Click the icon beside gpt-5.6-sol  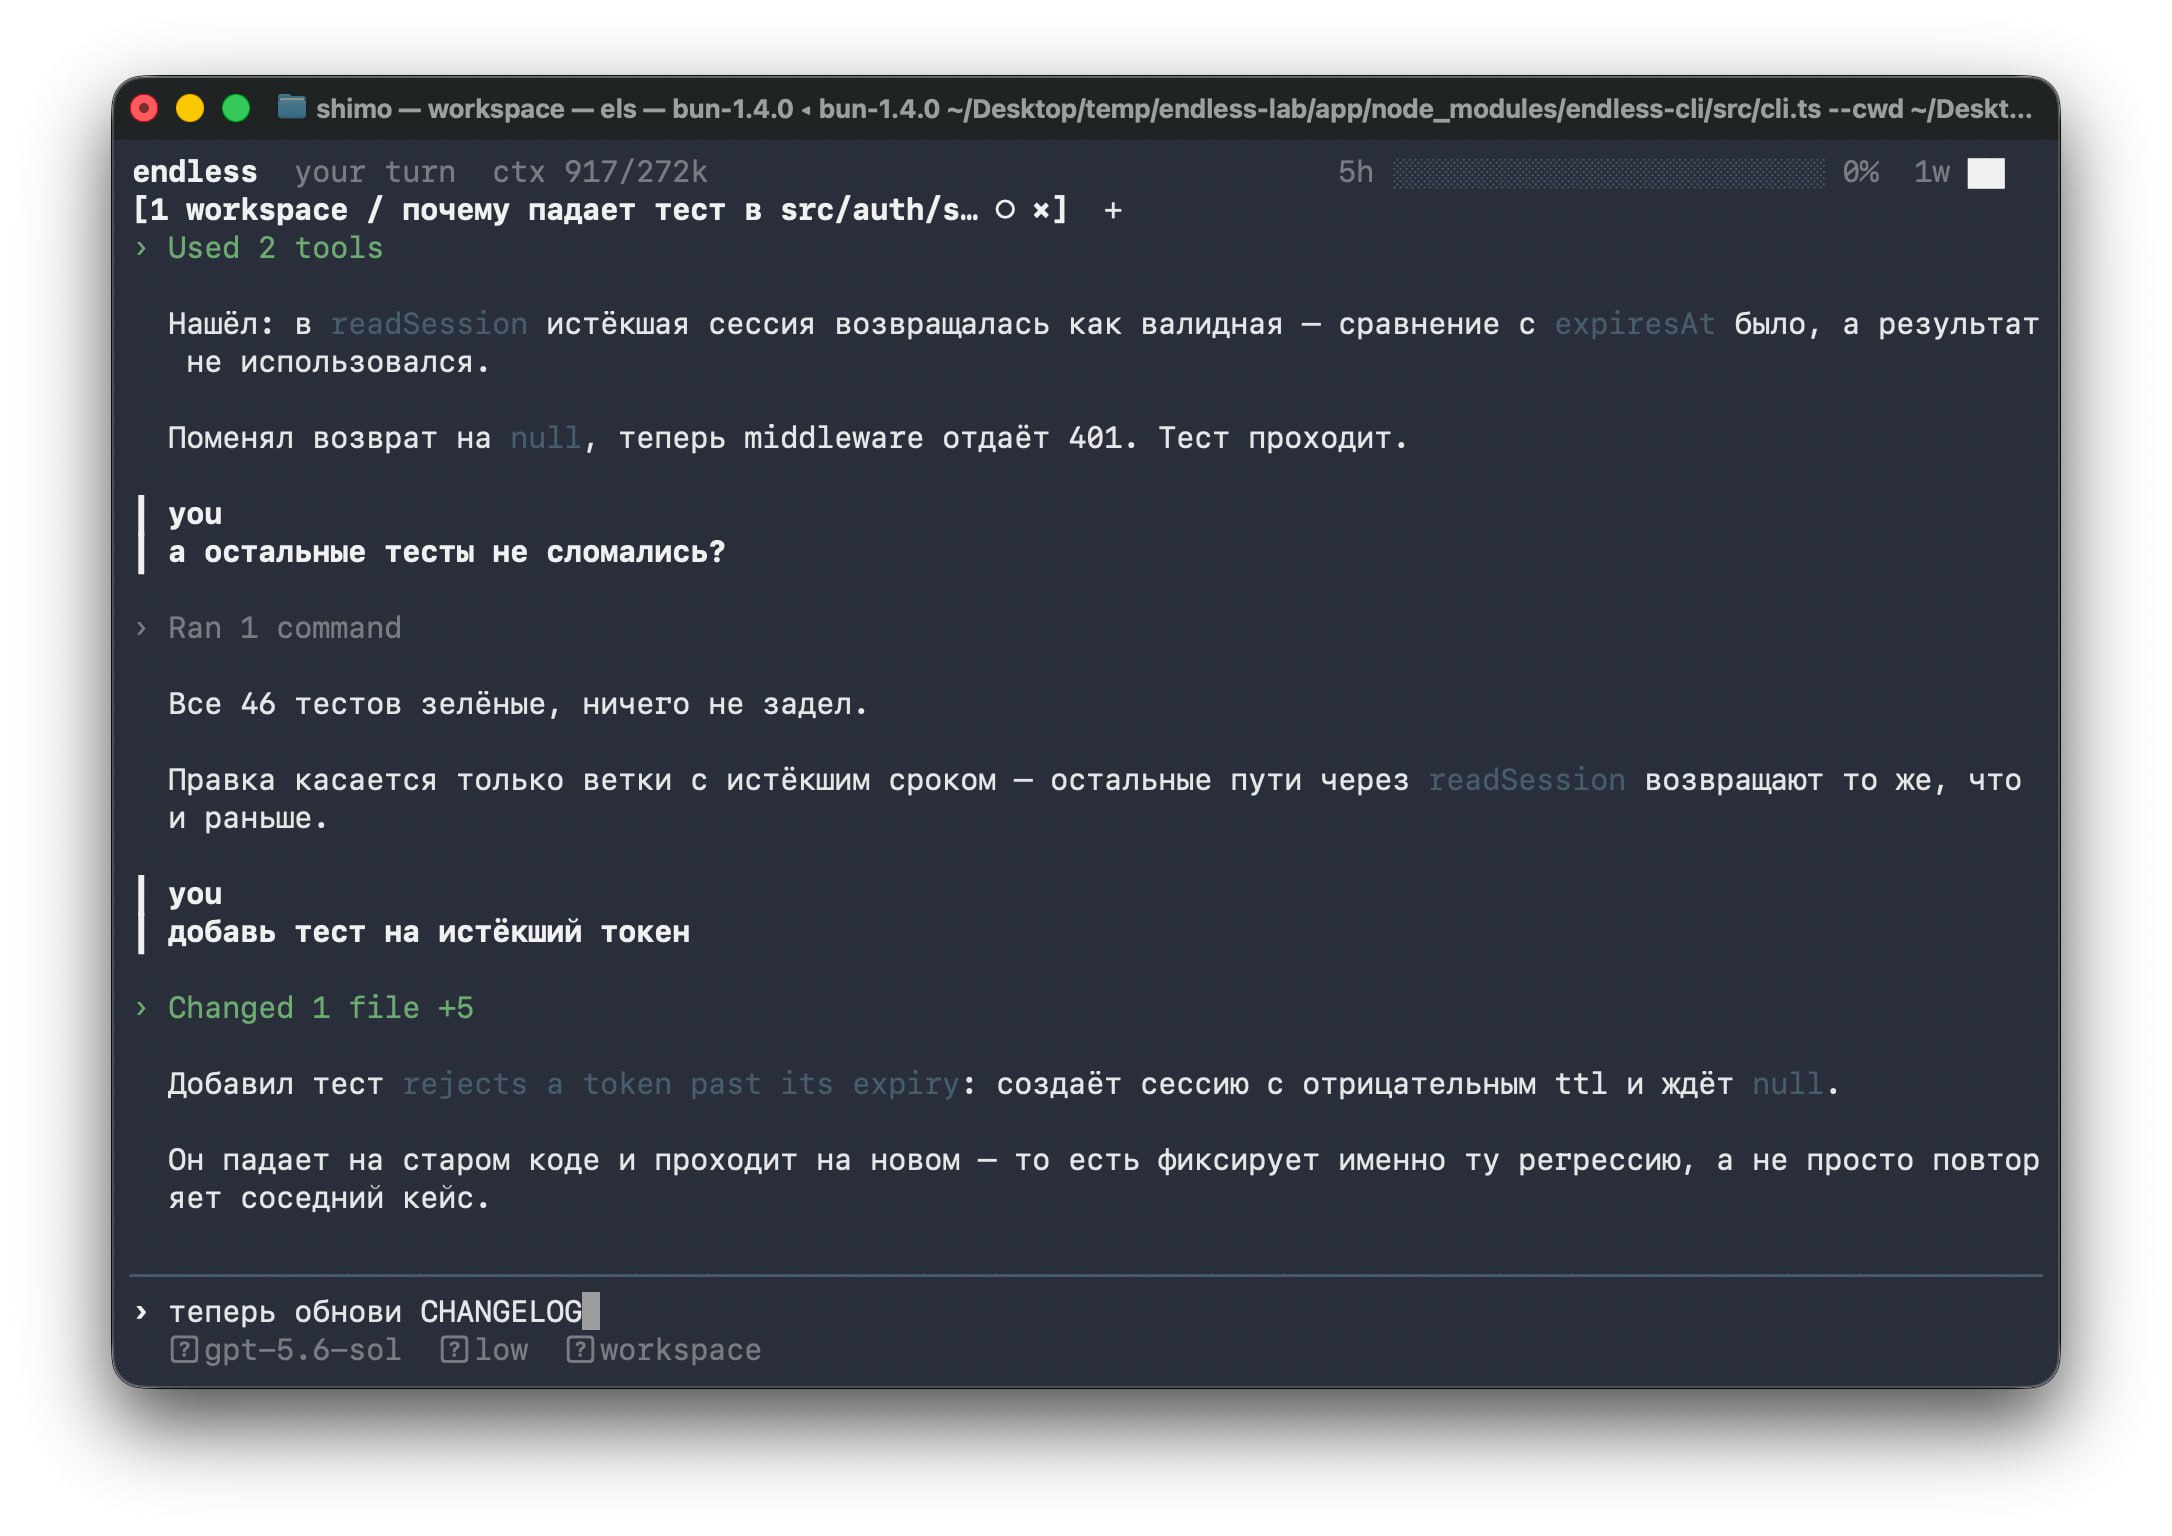coord(183,1350)
